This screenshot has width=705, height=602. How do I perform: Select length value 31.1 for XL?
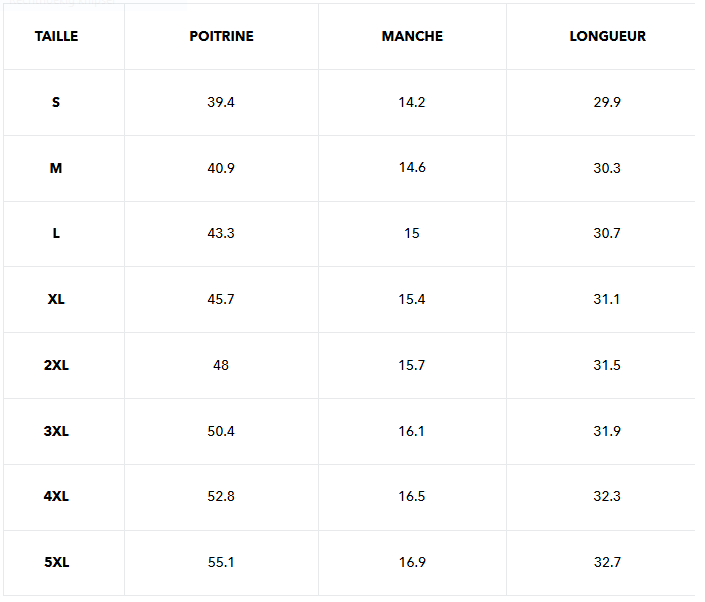(x=606, y=299)
